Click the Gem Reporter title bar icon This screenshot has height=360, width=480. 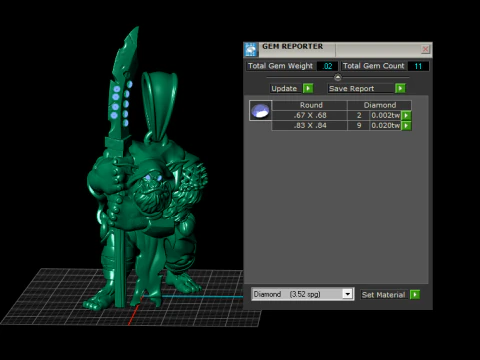(x=251, y=50)
